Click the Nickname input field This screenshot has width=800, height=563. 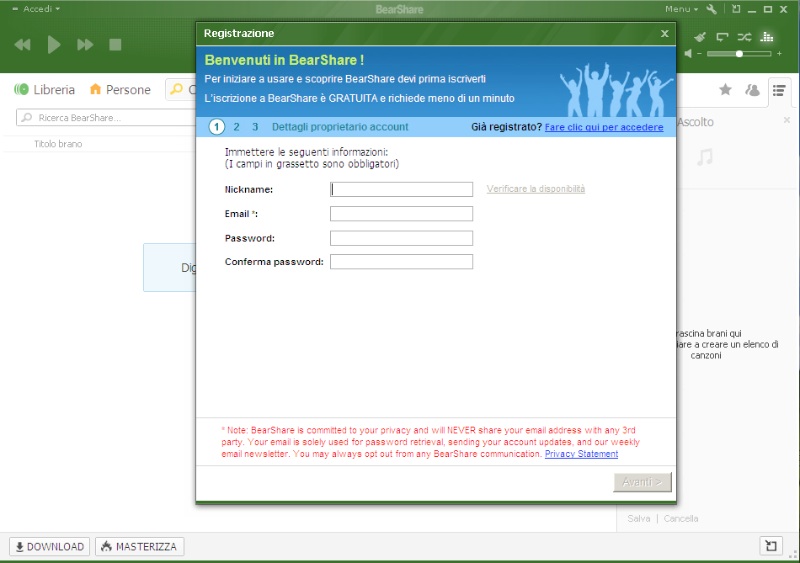[x=401, y=189]
